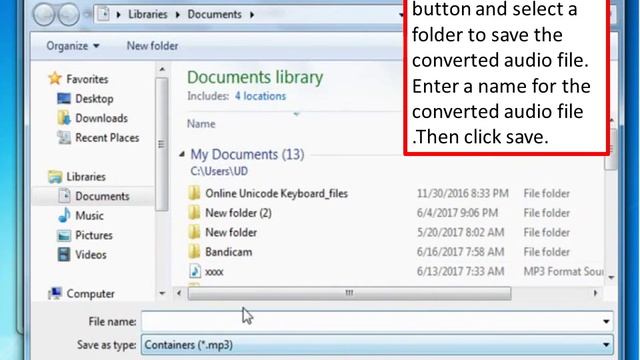Click the New folder (2) folder icon
The width and height of the screenshot is (640, 360).
[x=194, y=212]
